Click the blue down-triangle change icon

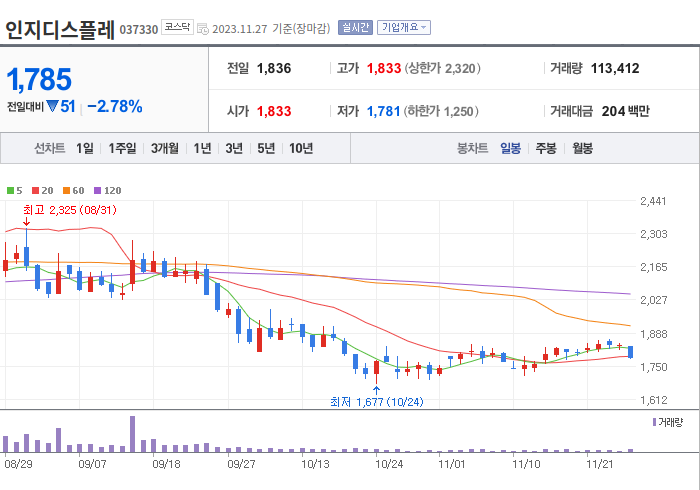pyautogui.click(x=52, y=106)
